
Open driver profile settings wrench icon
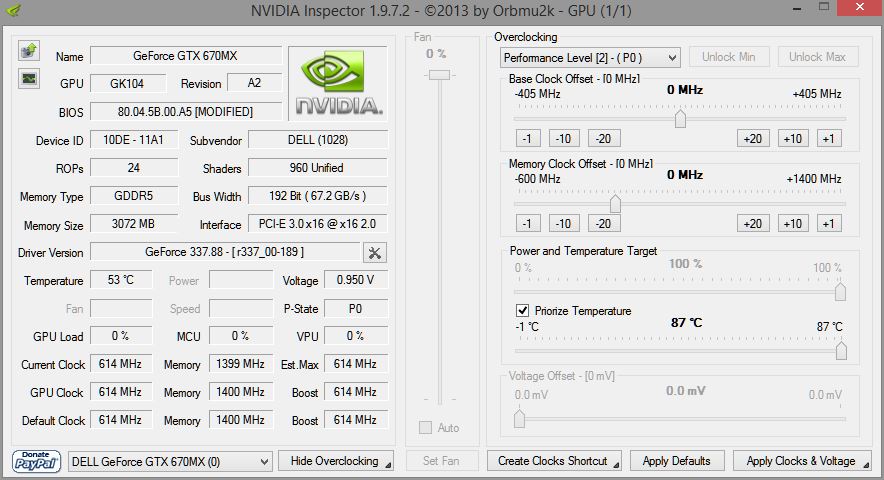374,253
